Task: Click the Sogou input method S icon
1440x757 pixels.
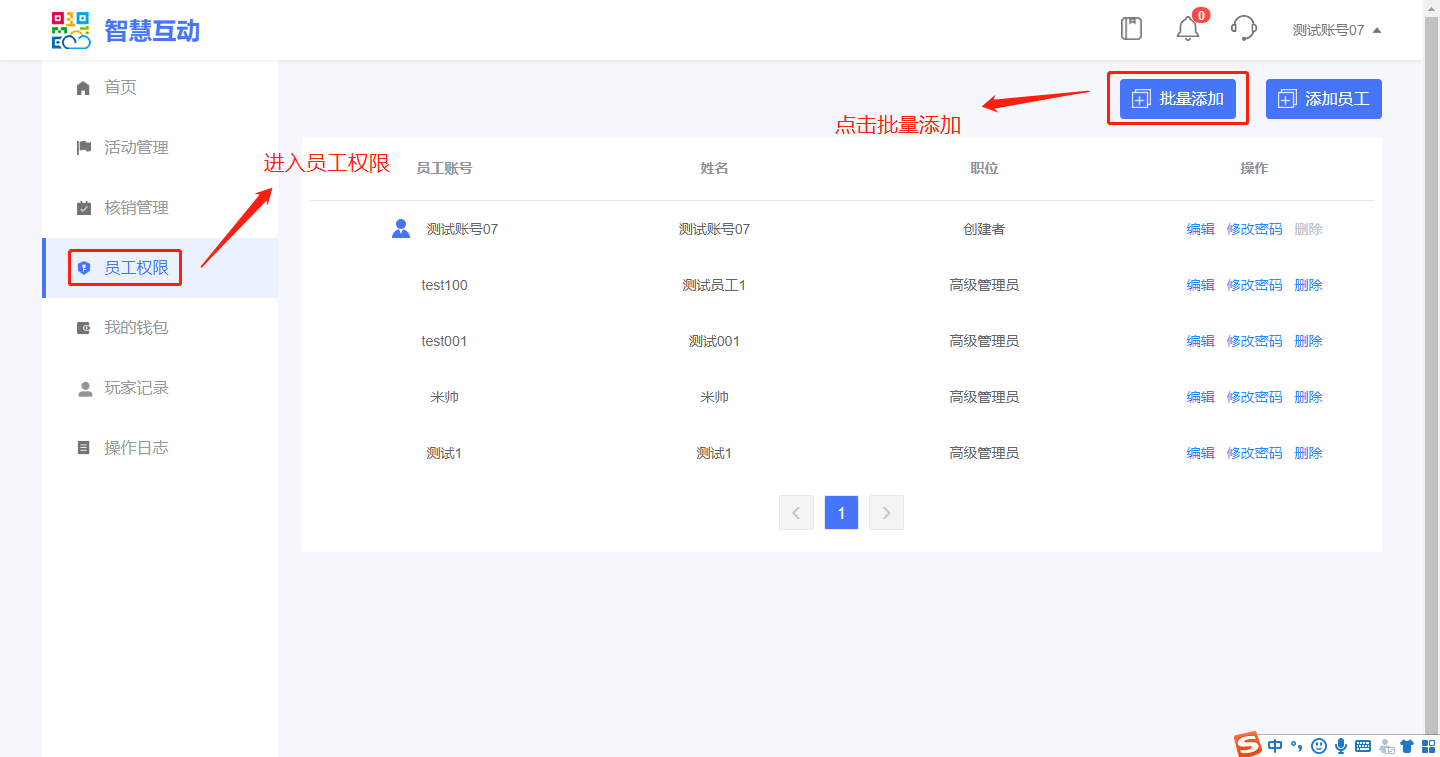Action: click(1247, 745)
